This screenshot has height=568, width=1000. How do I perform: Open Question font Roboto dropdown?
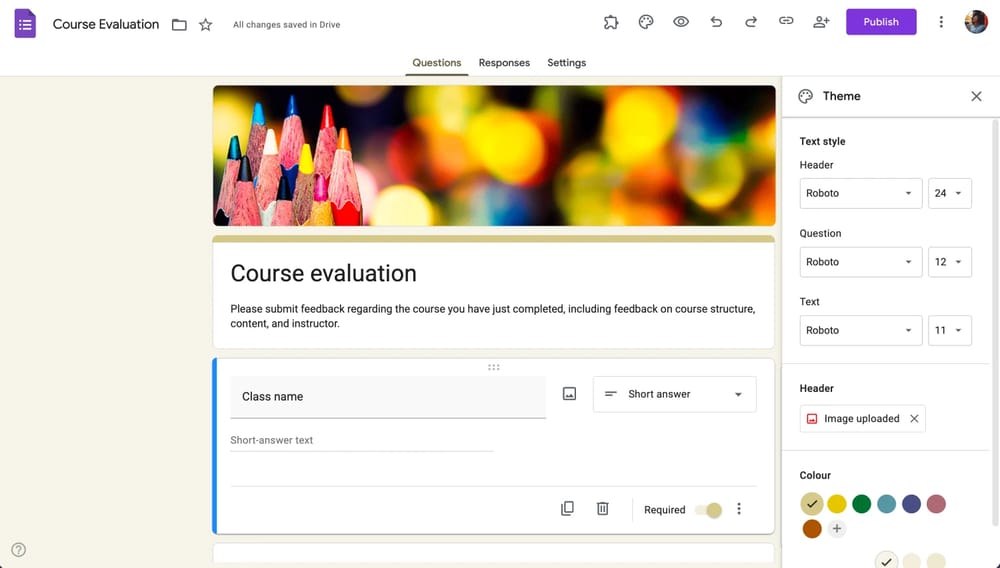click(860, 262)
